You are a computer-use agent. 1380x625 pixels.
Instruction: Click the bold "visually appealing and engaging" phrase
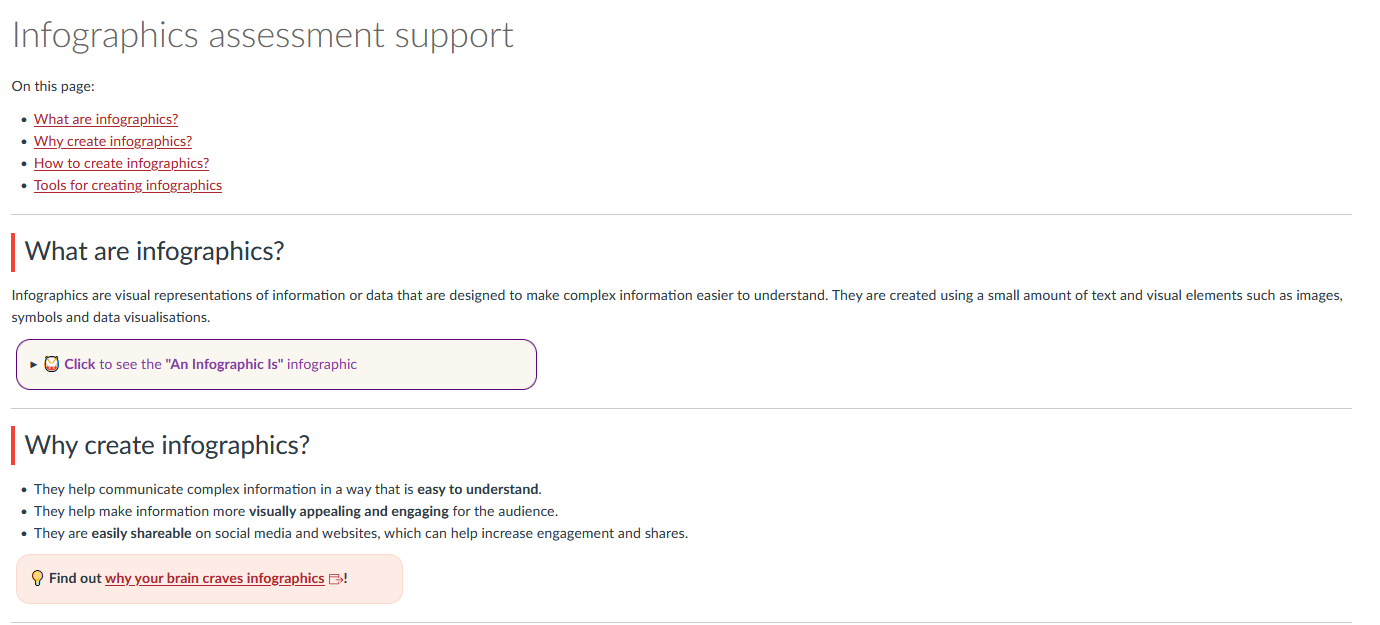coord(348,511)
